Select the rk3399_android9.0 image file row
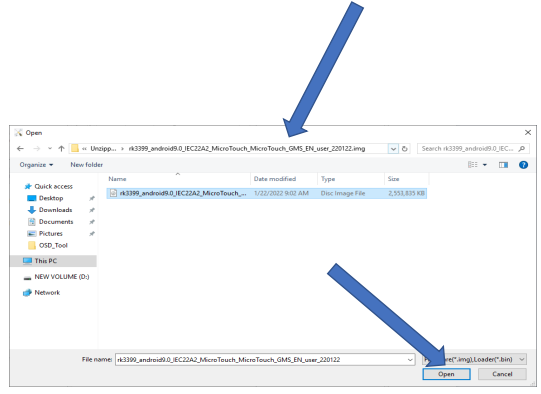This screenshot has width=541, height=394. coord(267,194)
